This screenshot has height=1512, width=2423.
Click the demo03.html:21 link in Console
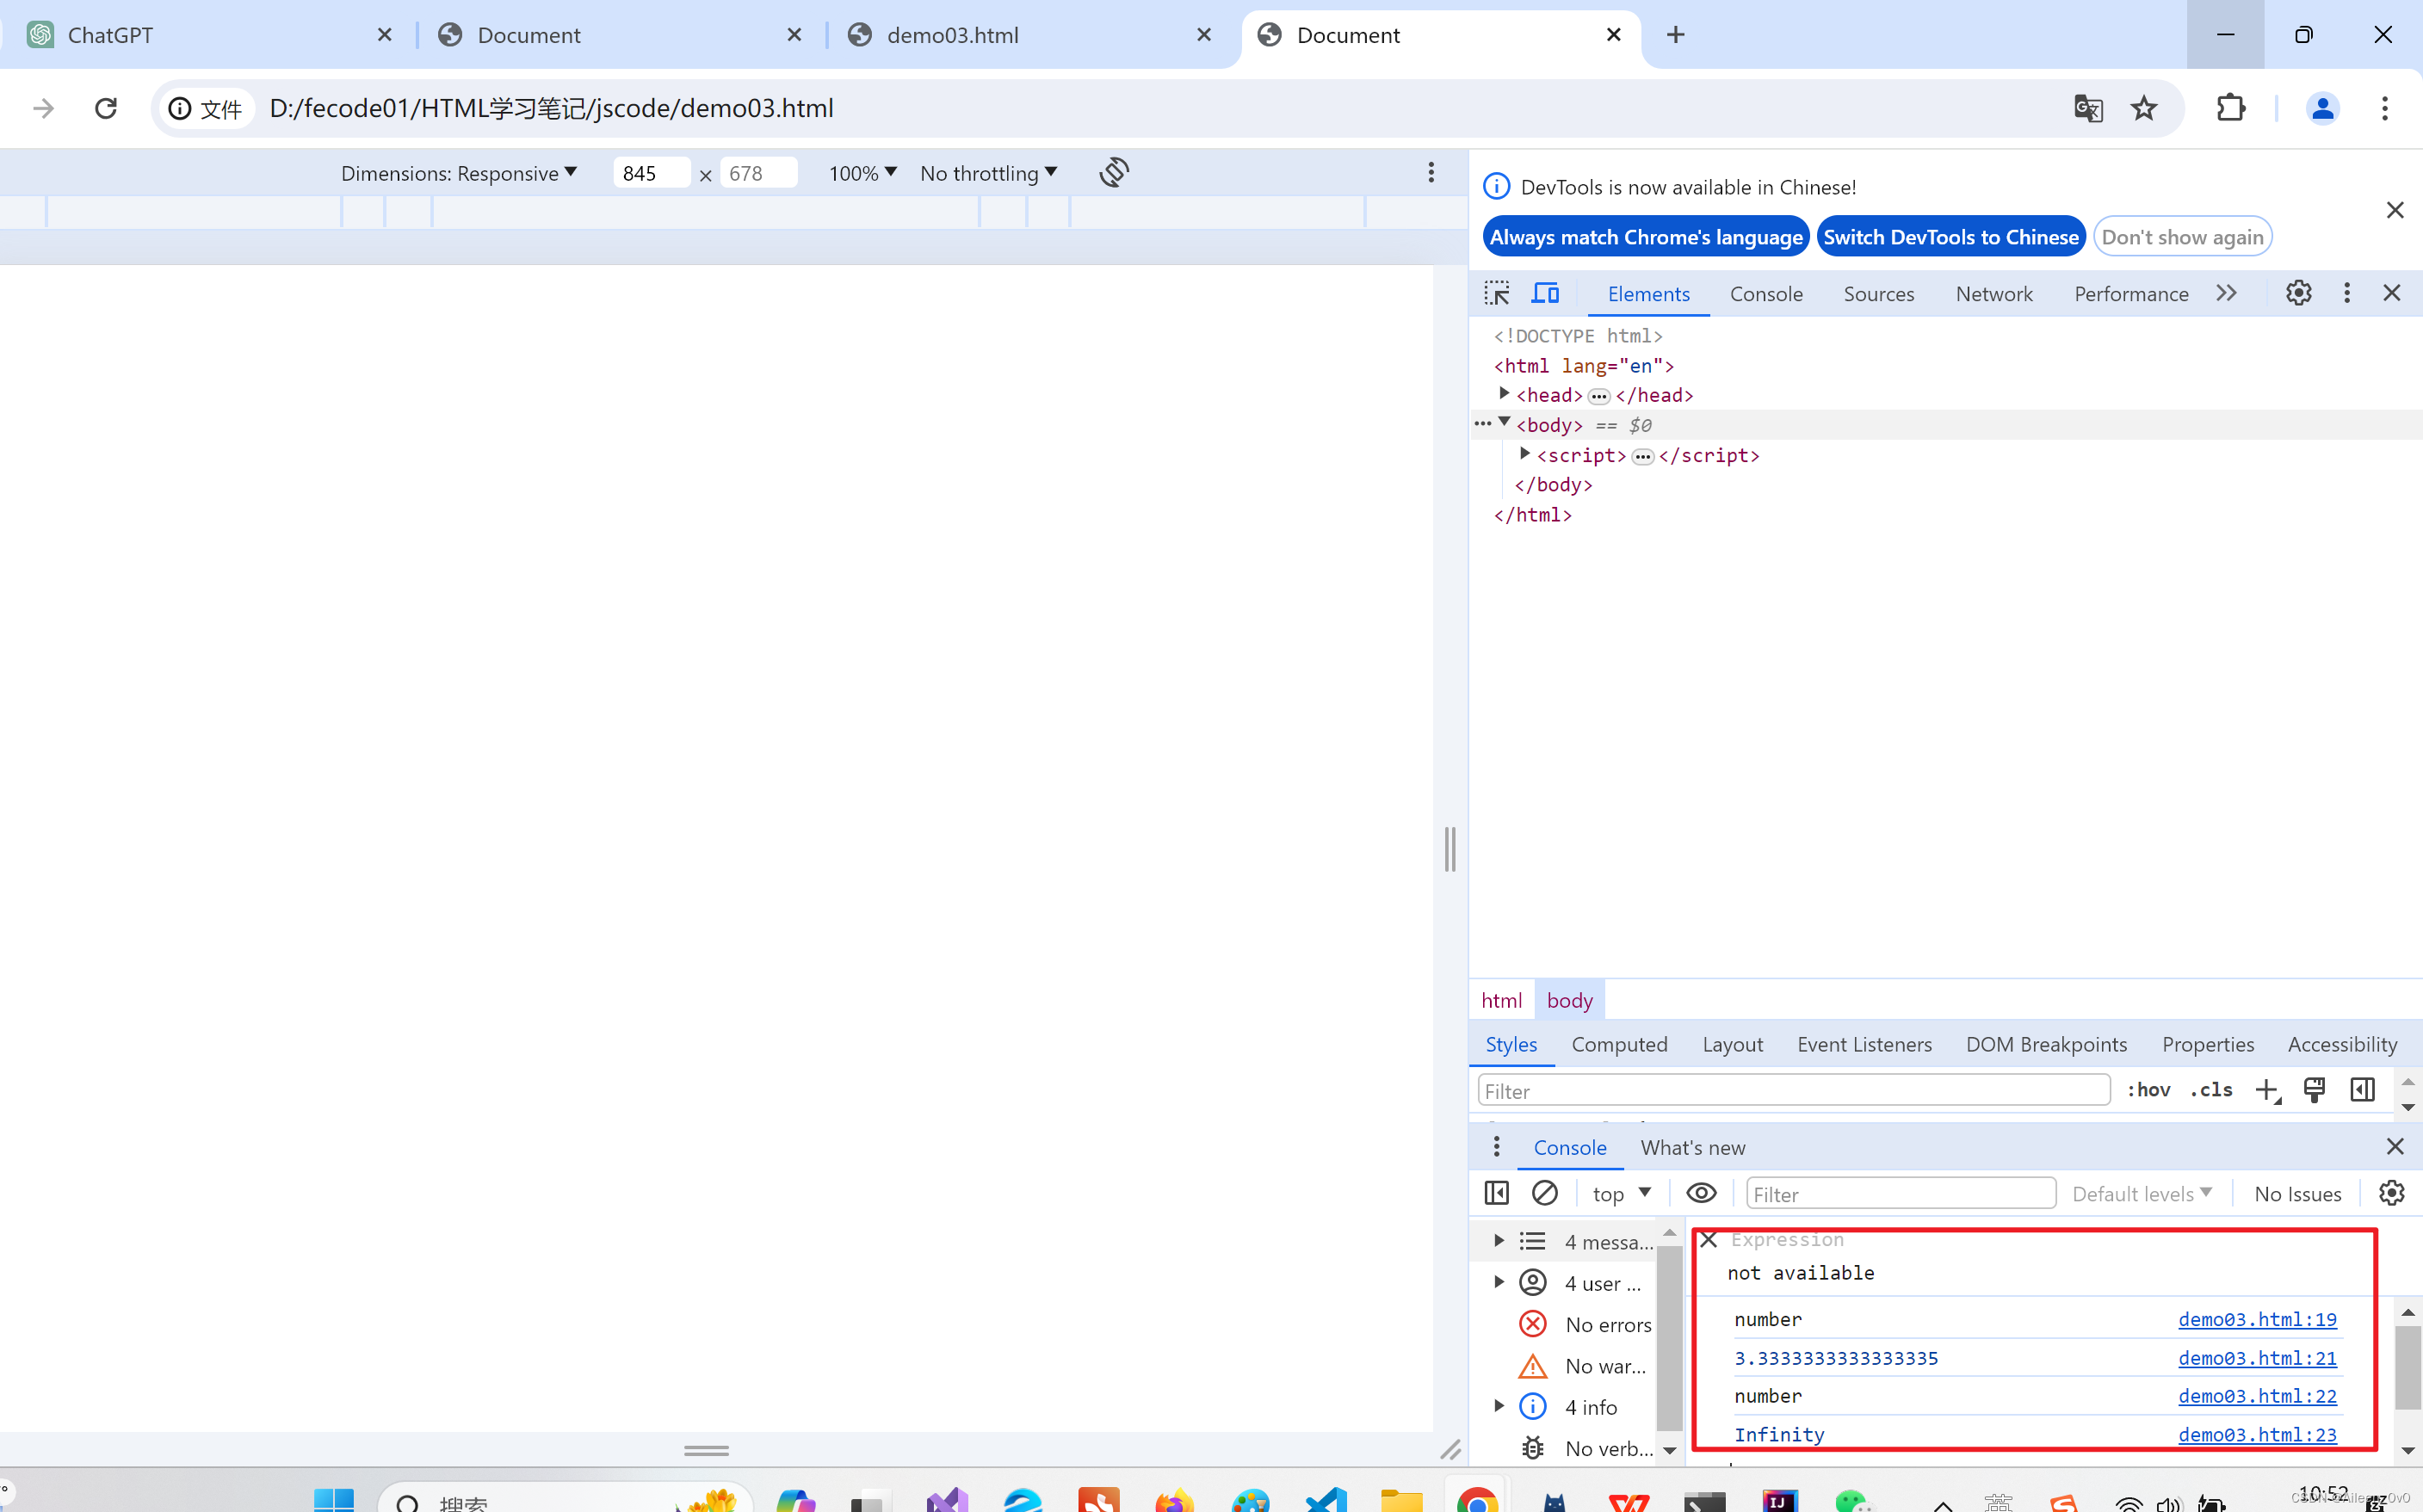(2258, 1357)
